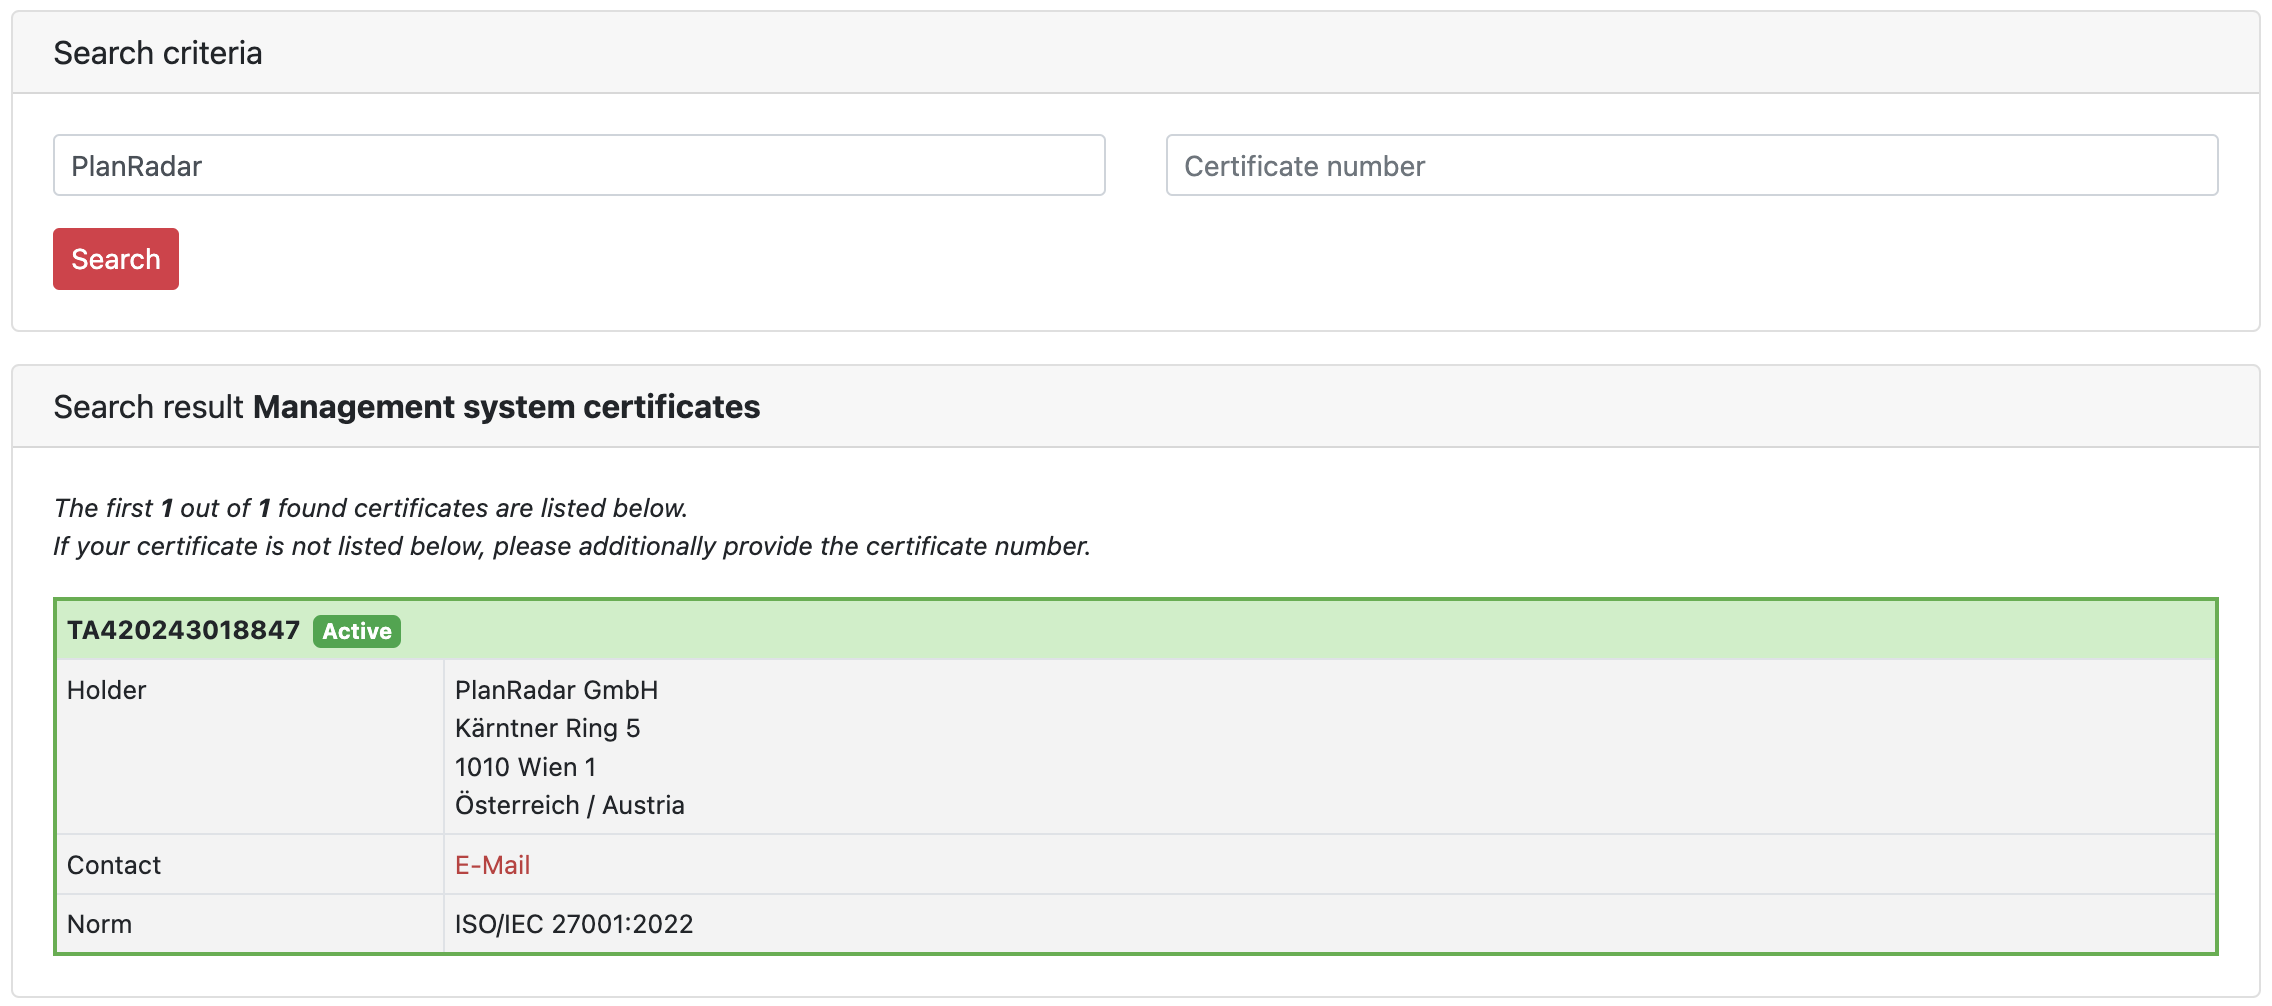Click the Contact row label
Image resolution: width=2272 pixels, height=1006 pixels.
(114, 865)
